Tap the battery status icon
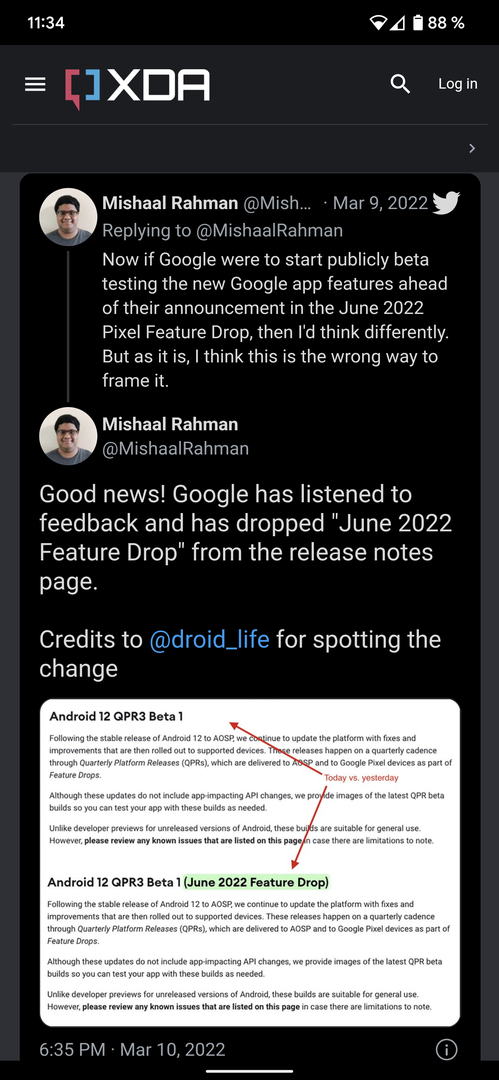Image resolution: width=499 pixels, height=1080 pixels. point(418,23)
